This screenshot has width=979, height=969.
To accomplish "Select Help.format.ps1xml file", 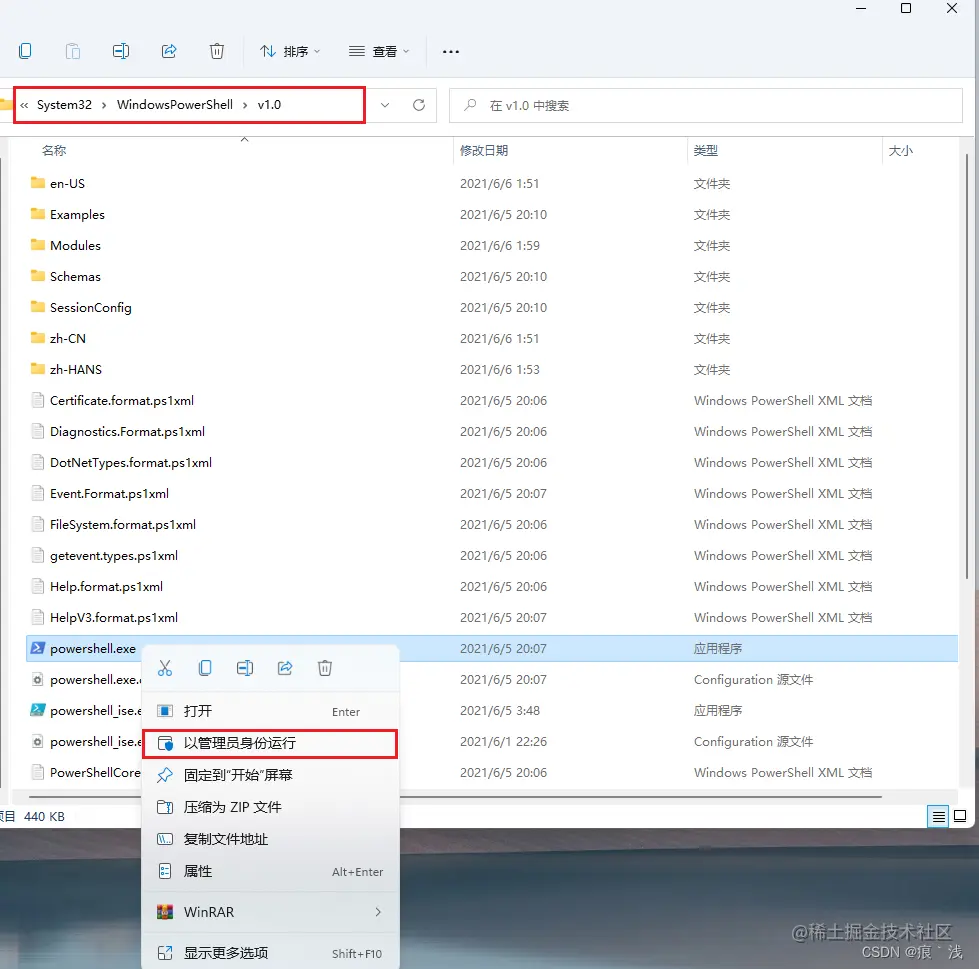I will point(106,587).
